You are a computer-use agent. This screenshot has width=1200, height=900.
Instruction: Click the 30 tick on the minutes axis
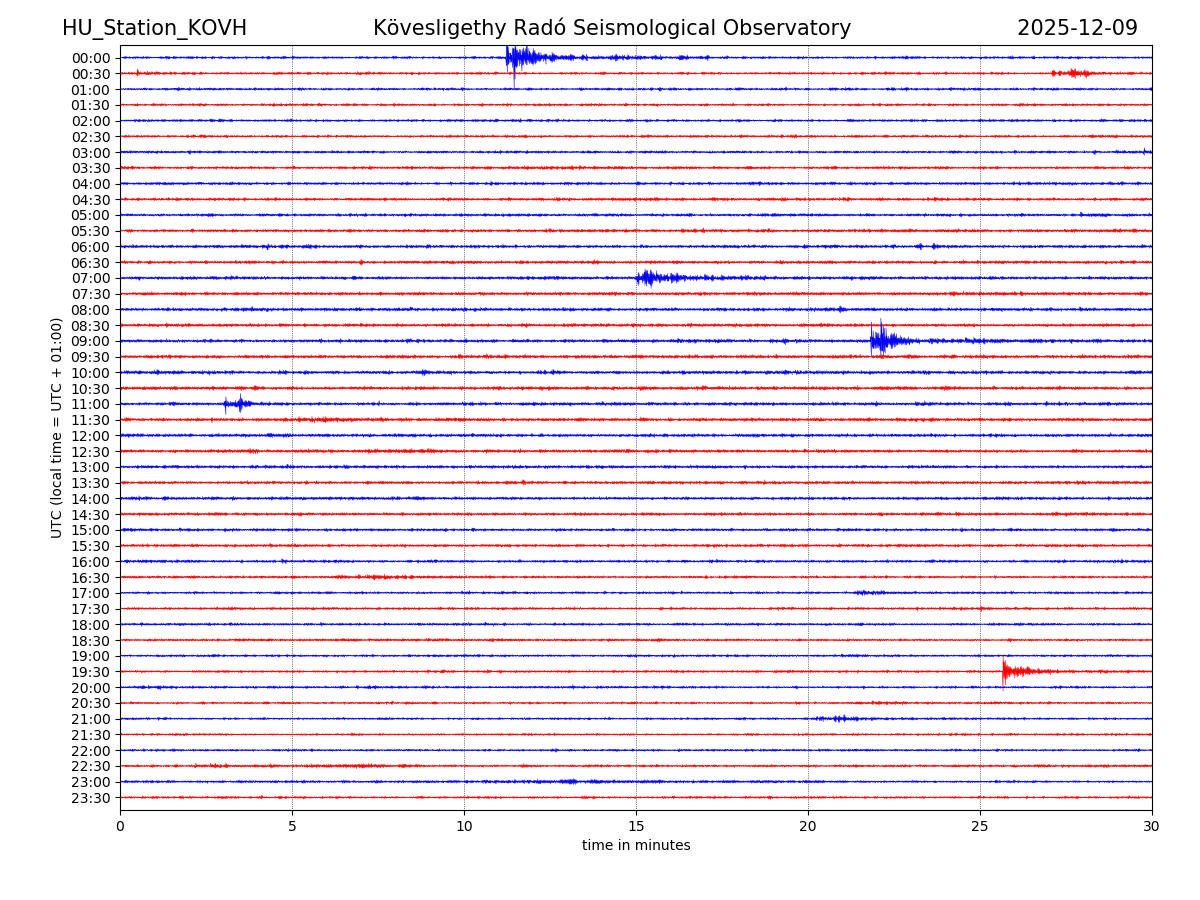tap(1151, 826)
